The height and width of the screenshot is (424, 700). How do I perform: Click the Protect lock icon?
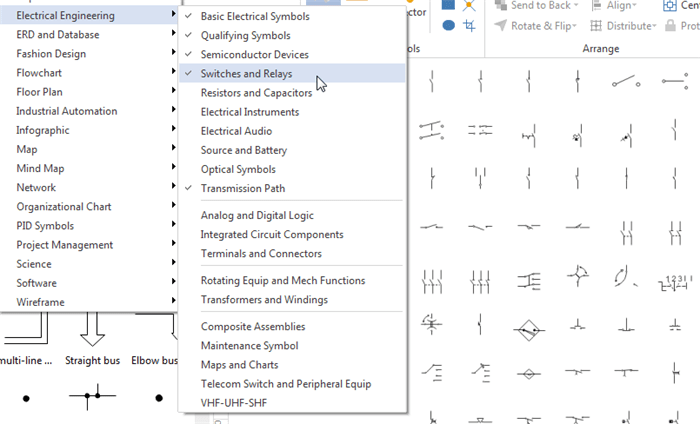tap(672, 25)
